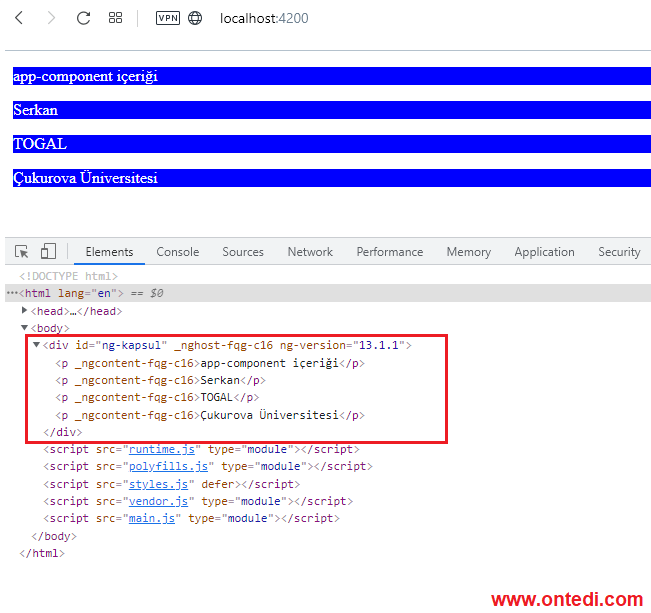Viewport: 651px width, 613px height.
Task: Select the closing </html> tag
Action: [42, 553]
